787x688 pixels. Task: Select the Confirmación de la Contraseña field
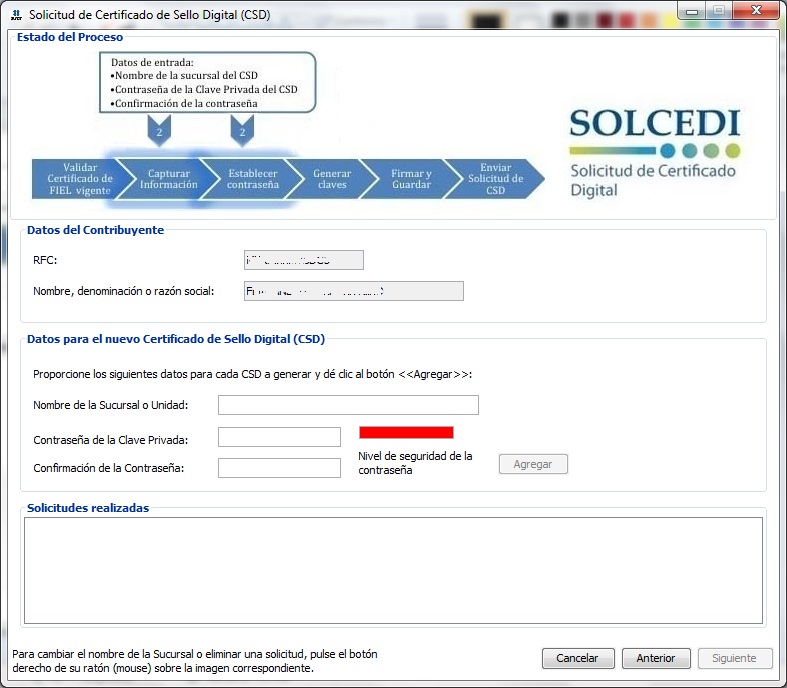279,468
